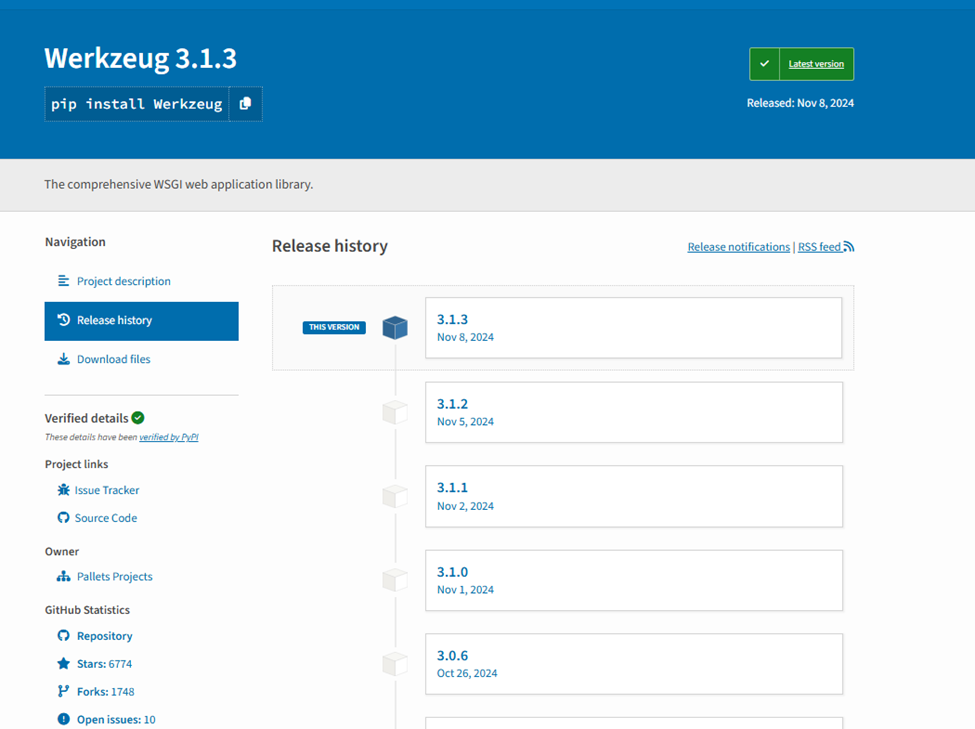975x729 pixels.
Task: Click the GitHub icon next to Repository
Action: 63,635
